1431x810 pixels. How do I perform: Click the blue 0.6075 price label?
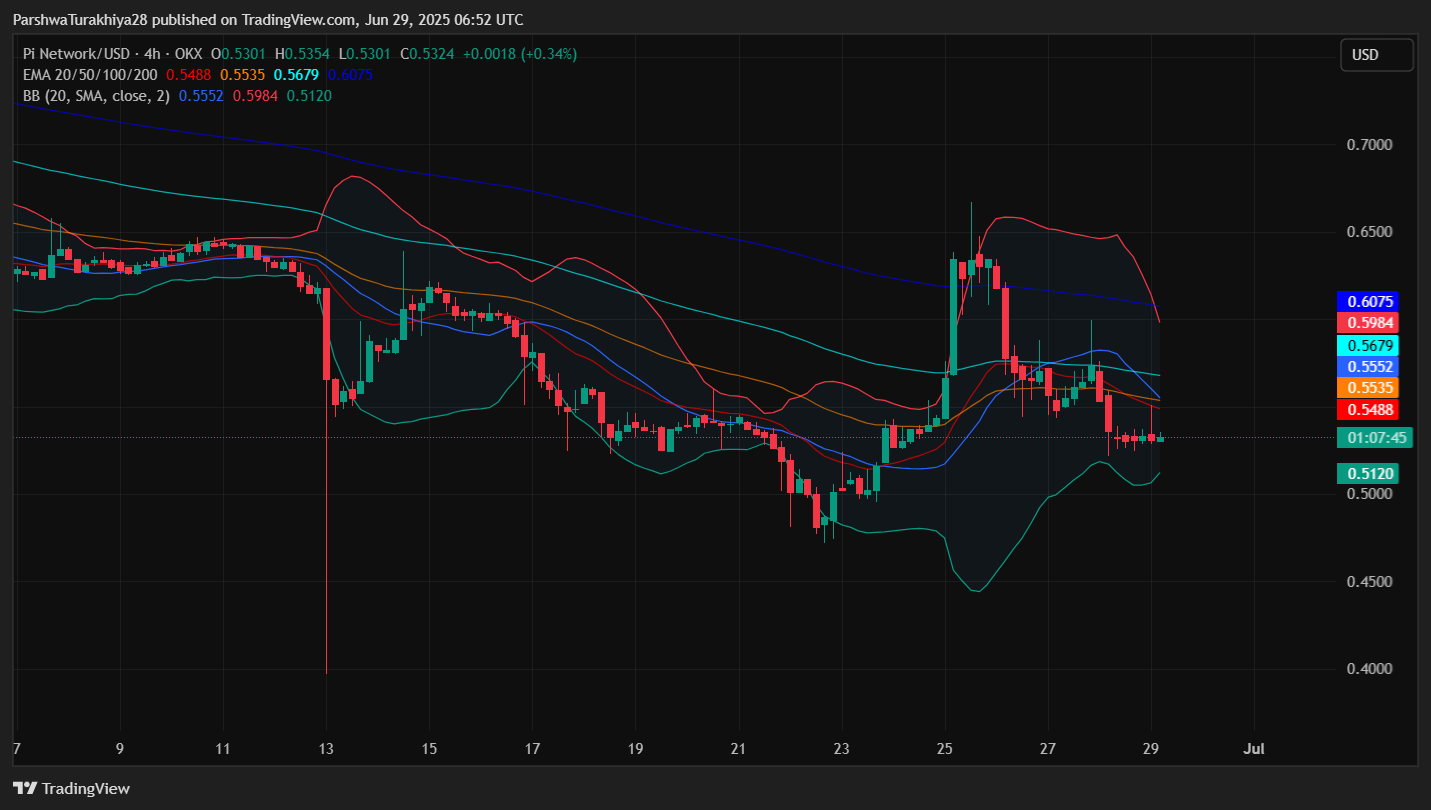coord(1366,301)
